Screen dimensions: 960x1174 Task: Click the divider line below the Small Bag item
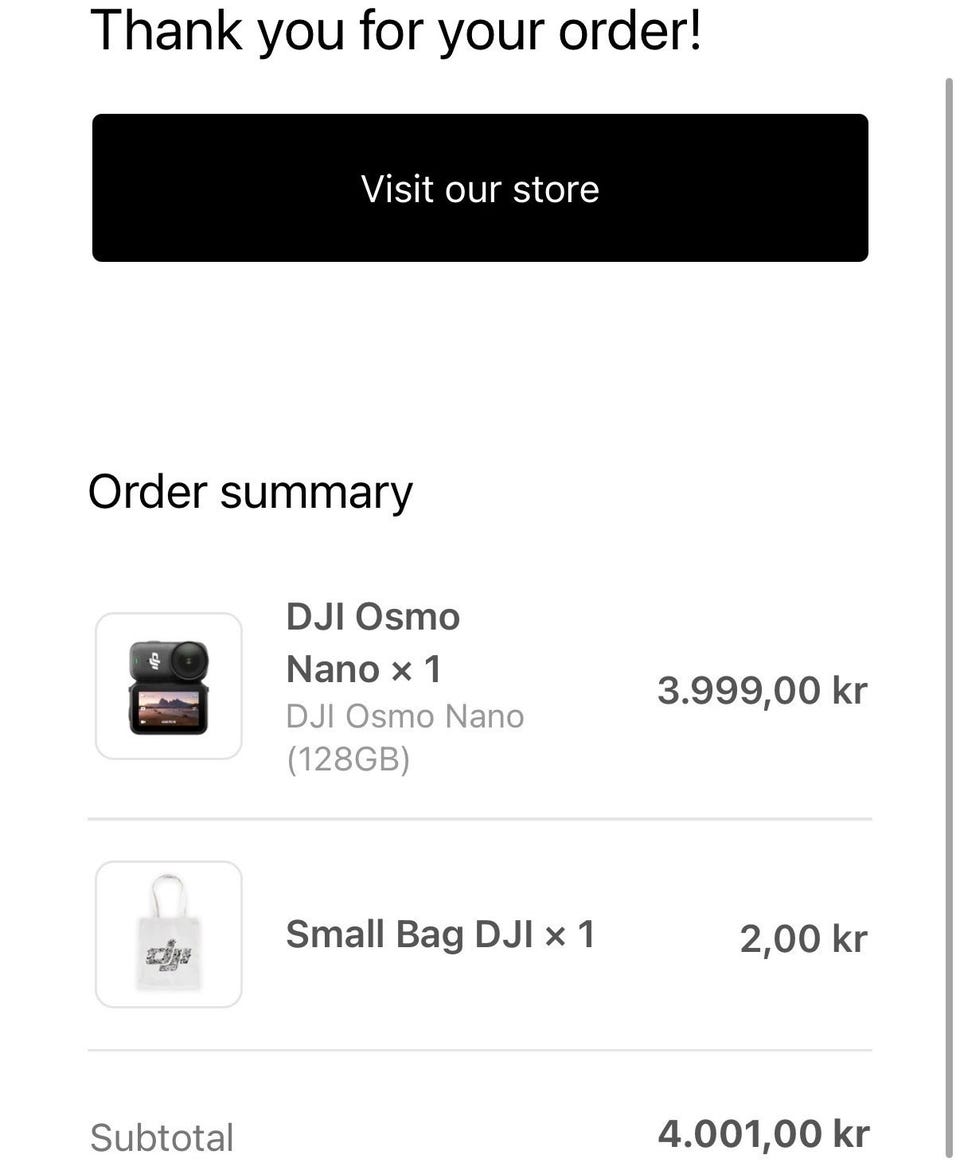coord(480,1050)
